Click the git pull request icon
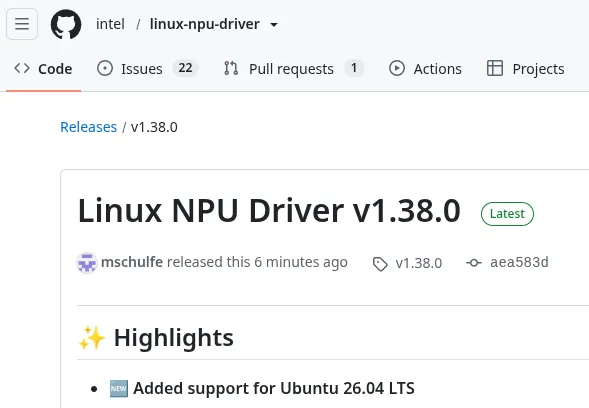This screenshot has width=589, height=408. coord(231,68)
